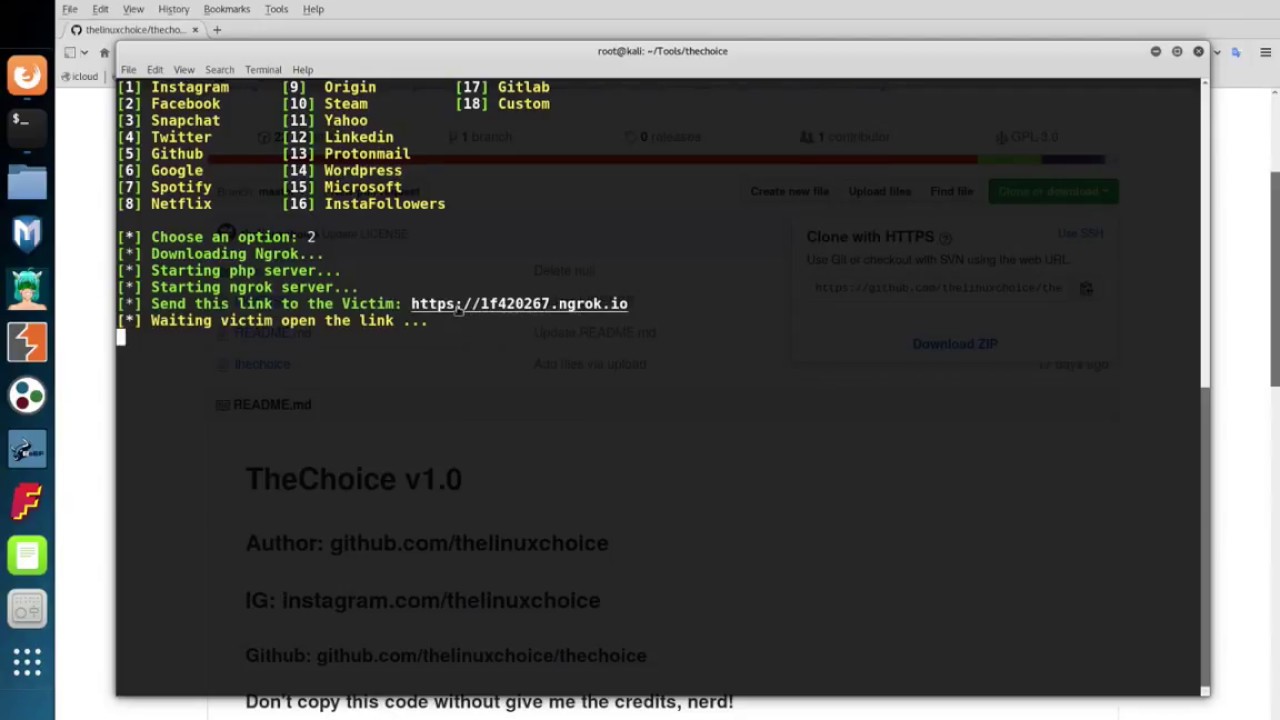This screenshot has height=720, width=1280.
Task: Launch Metasploit from the dock
Action: pos(27,235)
